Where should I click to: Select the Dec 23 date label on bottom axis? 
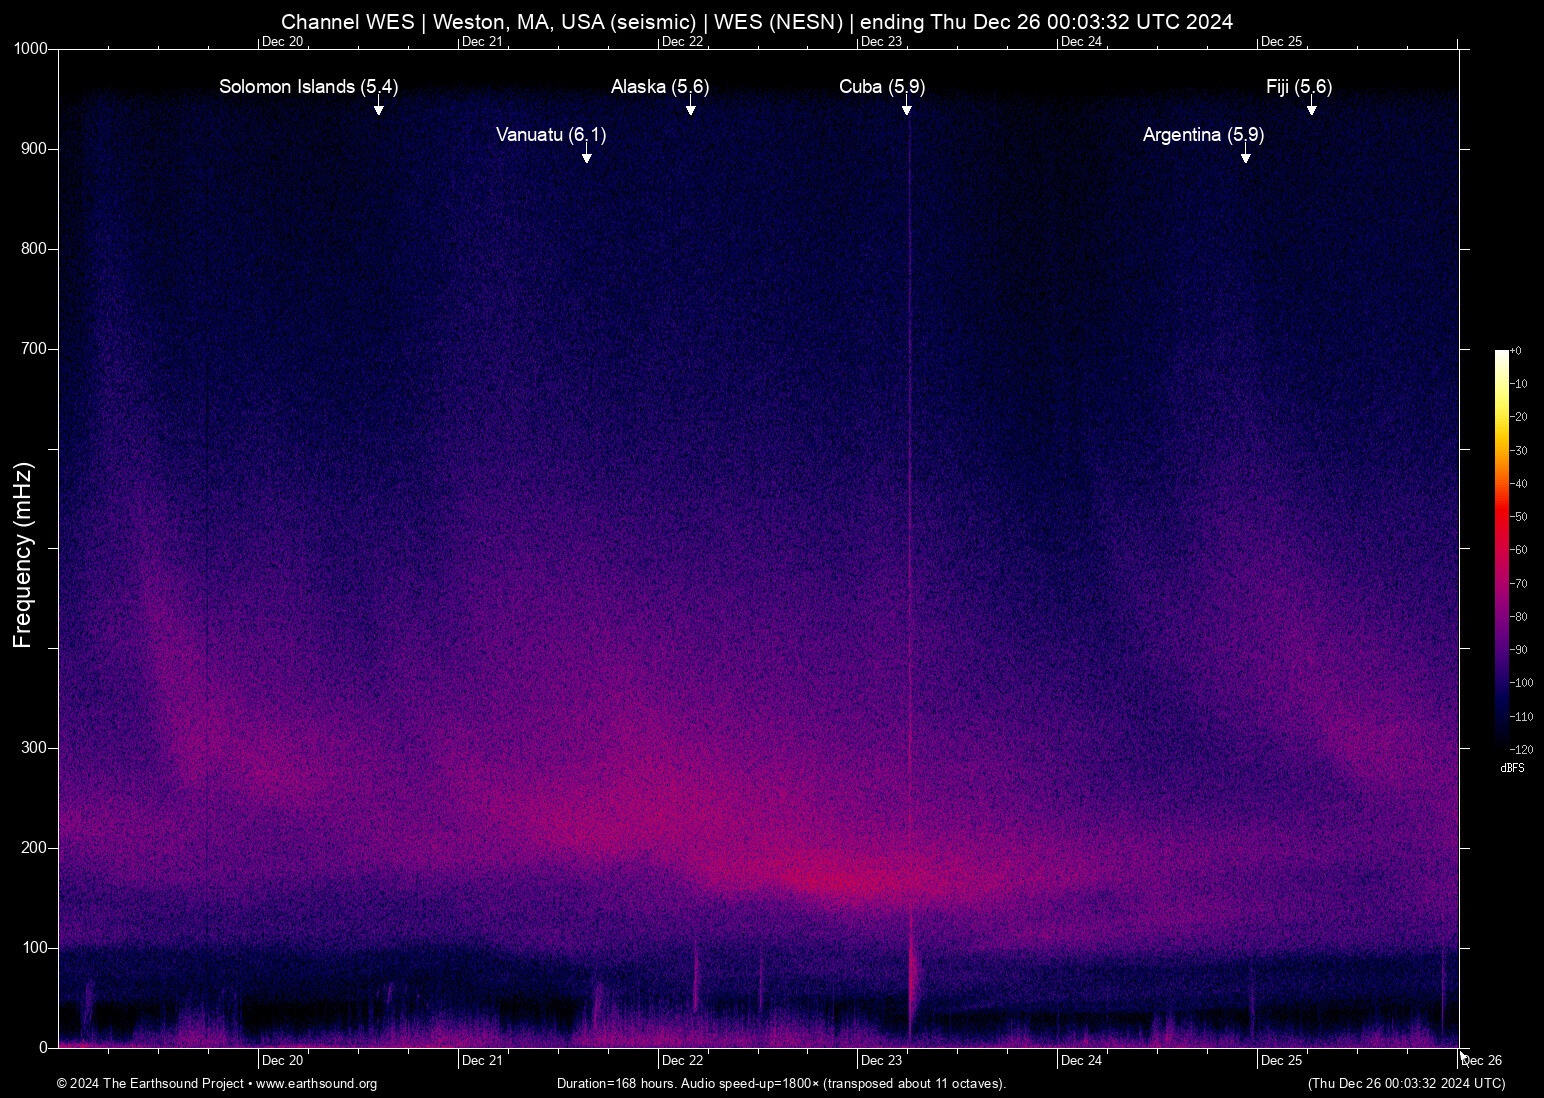tap(881, 1060)
